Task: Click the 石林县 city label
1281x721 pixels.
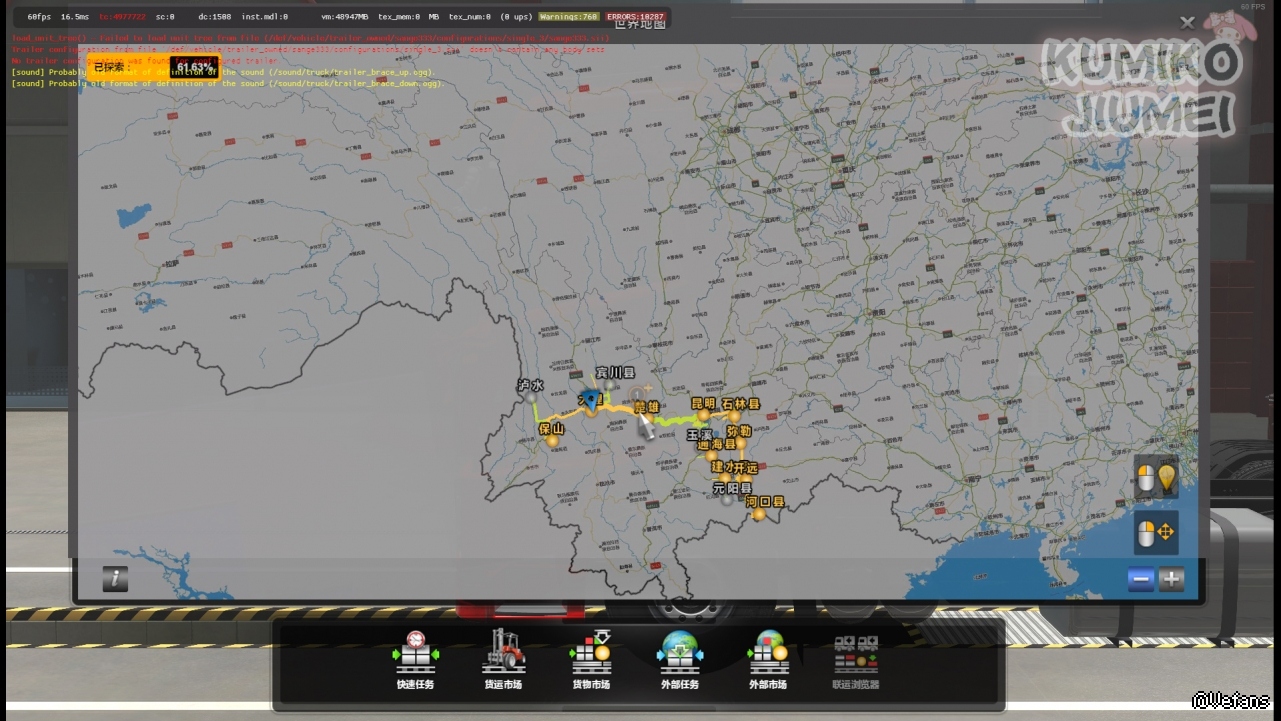Action: [741, 404]
